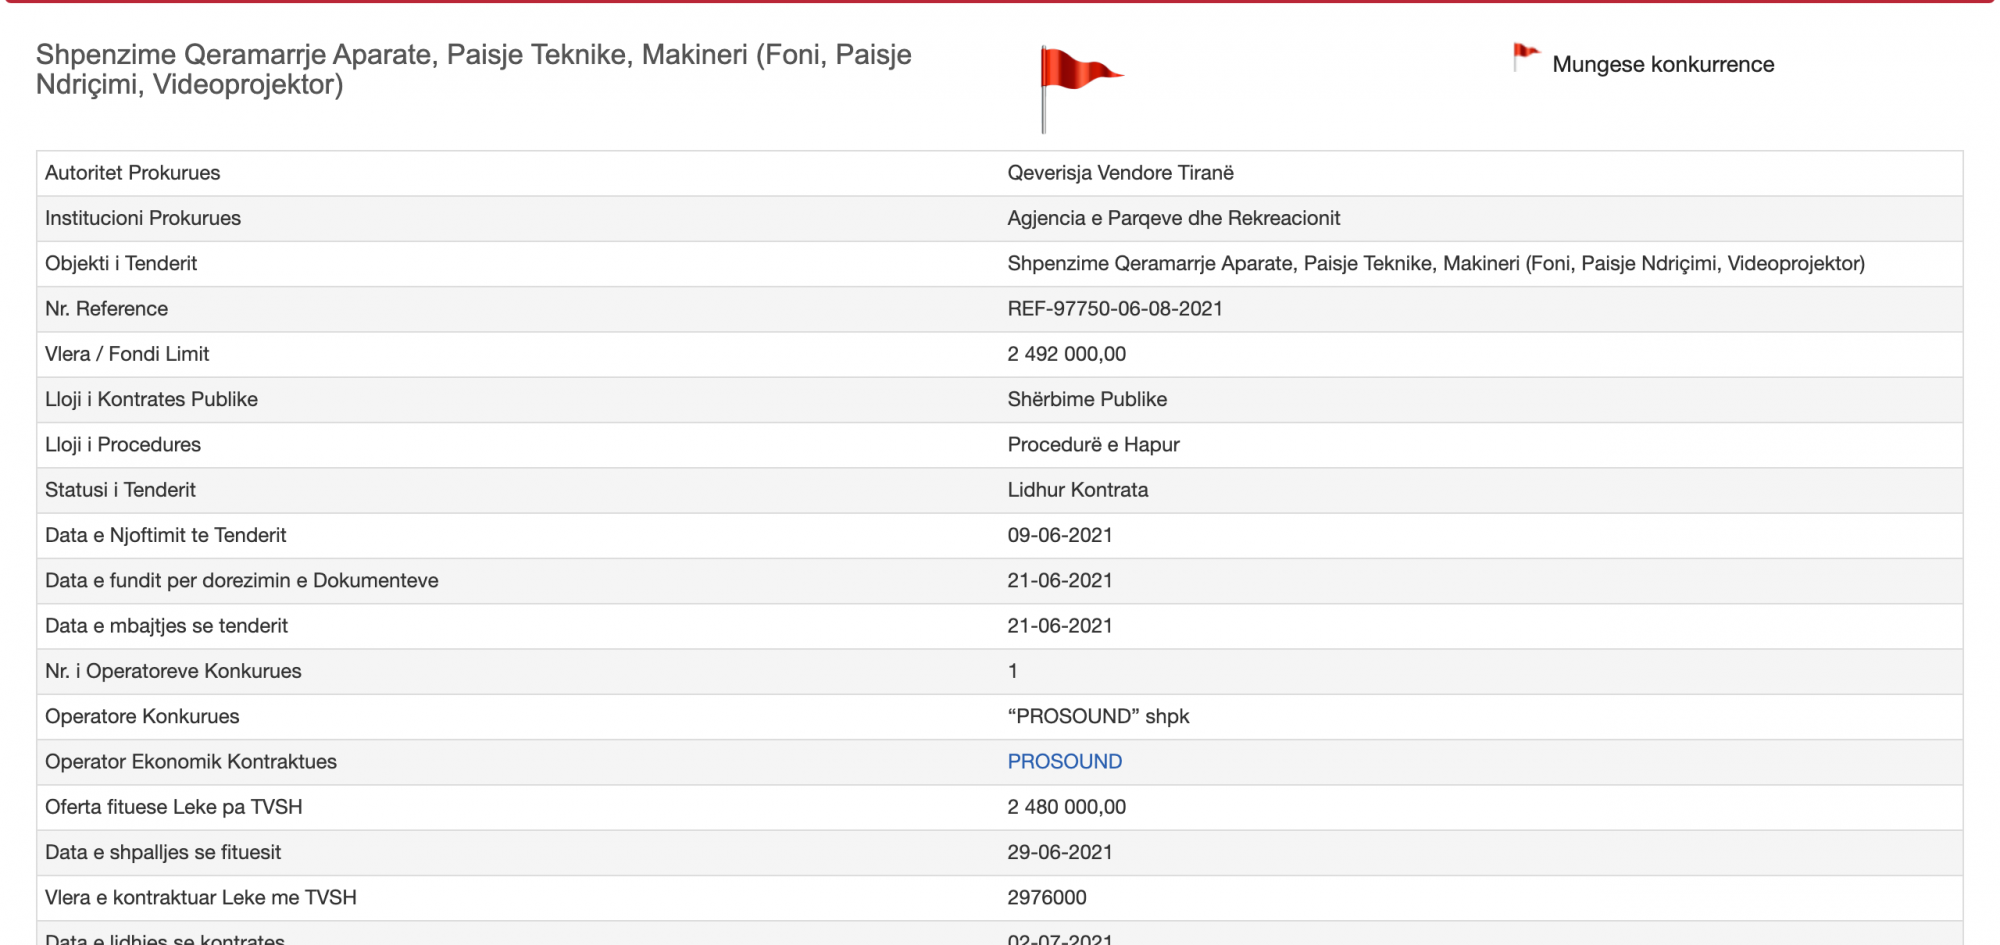Click the "PROSOUND" shpk competing operator
The height and width of the screenshot is (945, 2000).
(x=1098, y=716)
